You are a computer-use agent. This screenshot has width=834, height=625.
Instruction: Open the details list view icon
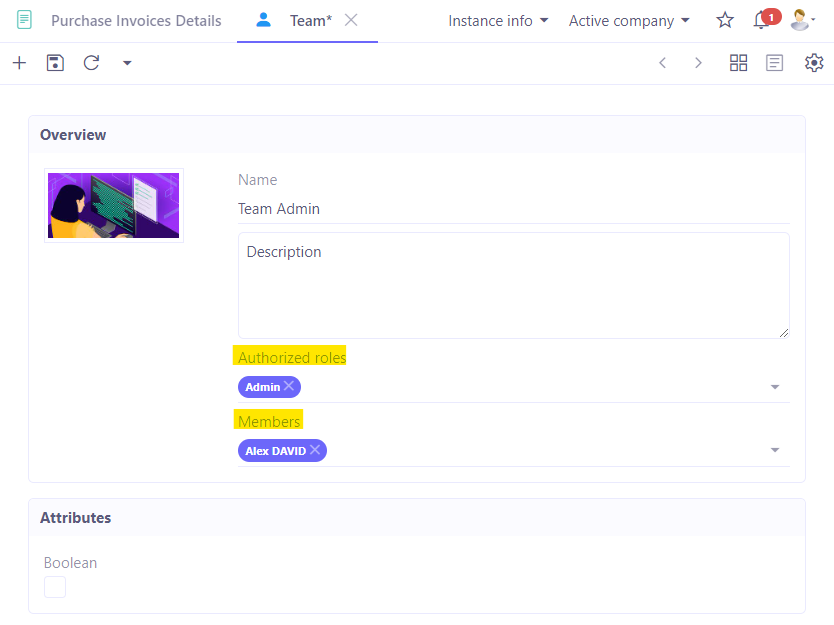tap(774, 62)
